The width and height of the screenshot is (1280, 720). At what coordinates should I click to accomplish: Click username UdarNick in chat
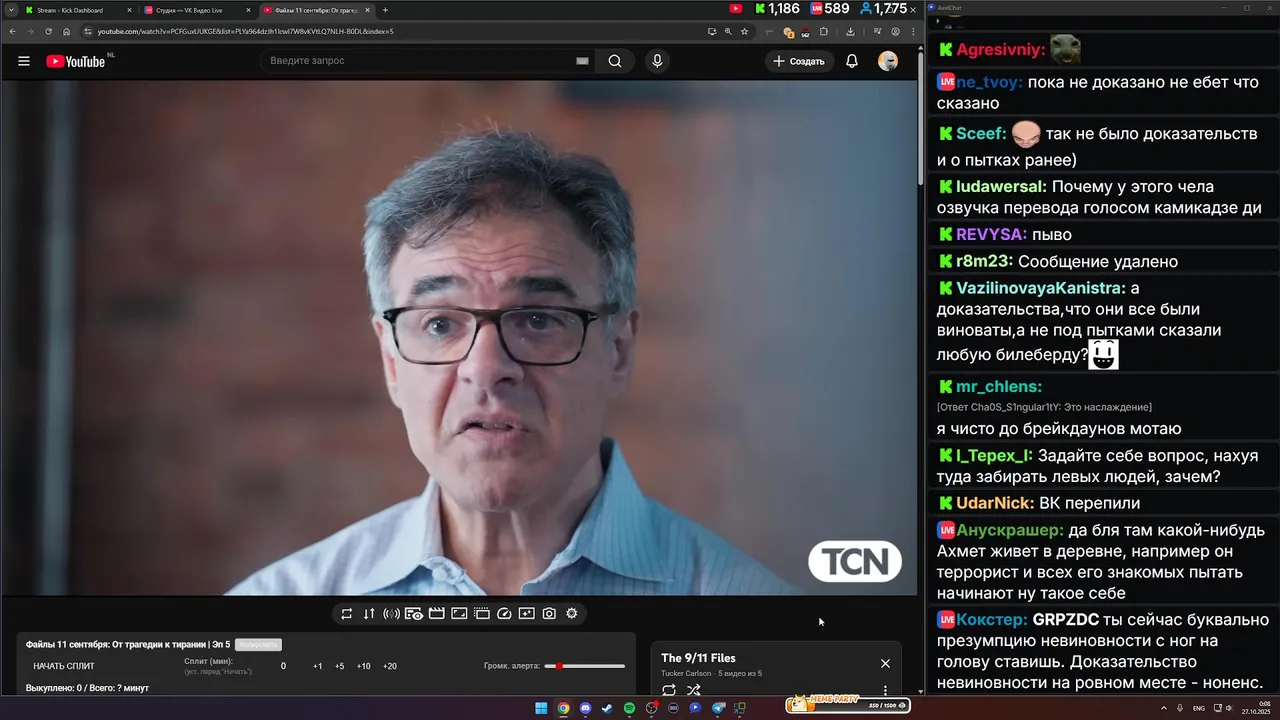(995, 503)
